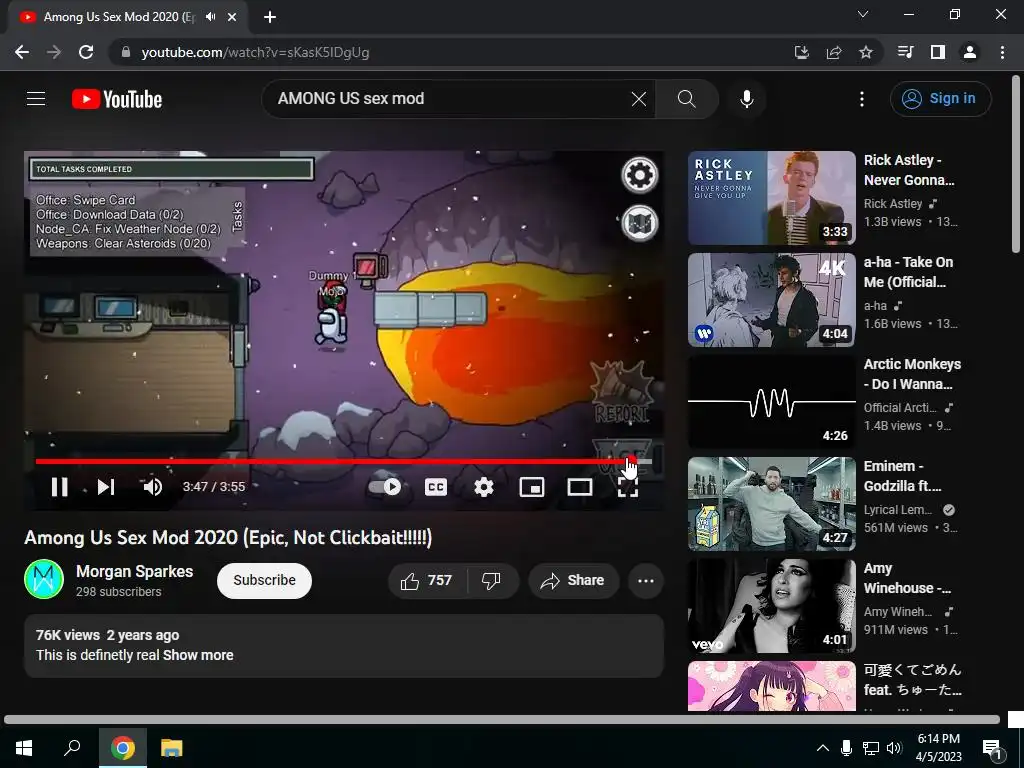Open tab search chevron dropdown
Viewport: 1024px width, 768px height.
point(863,14)
